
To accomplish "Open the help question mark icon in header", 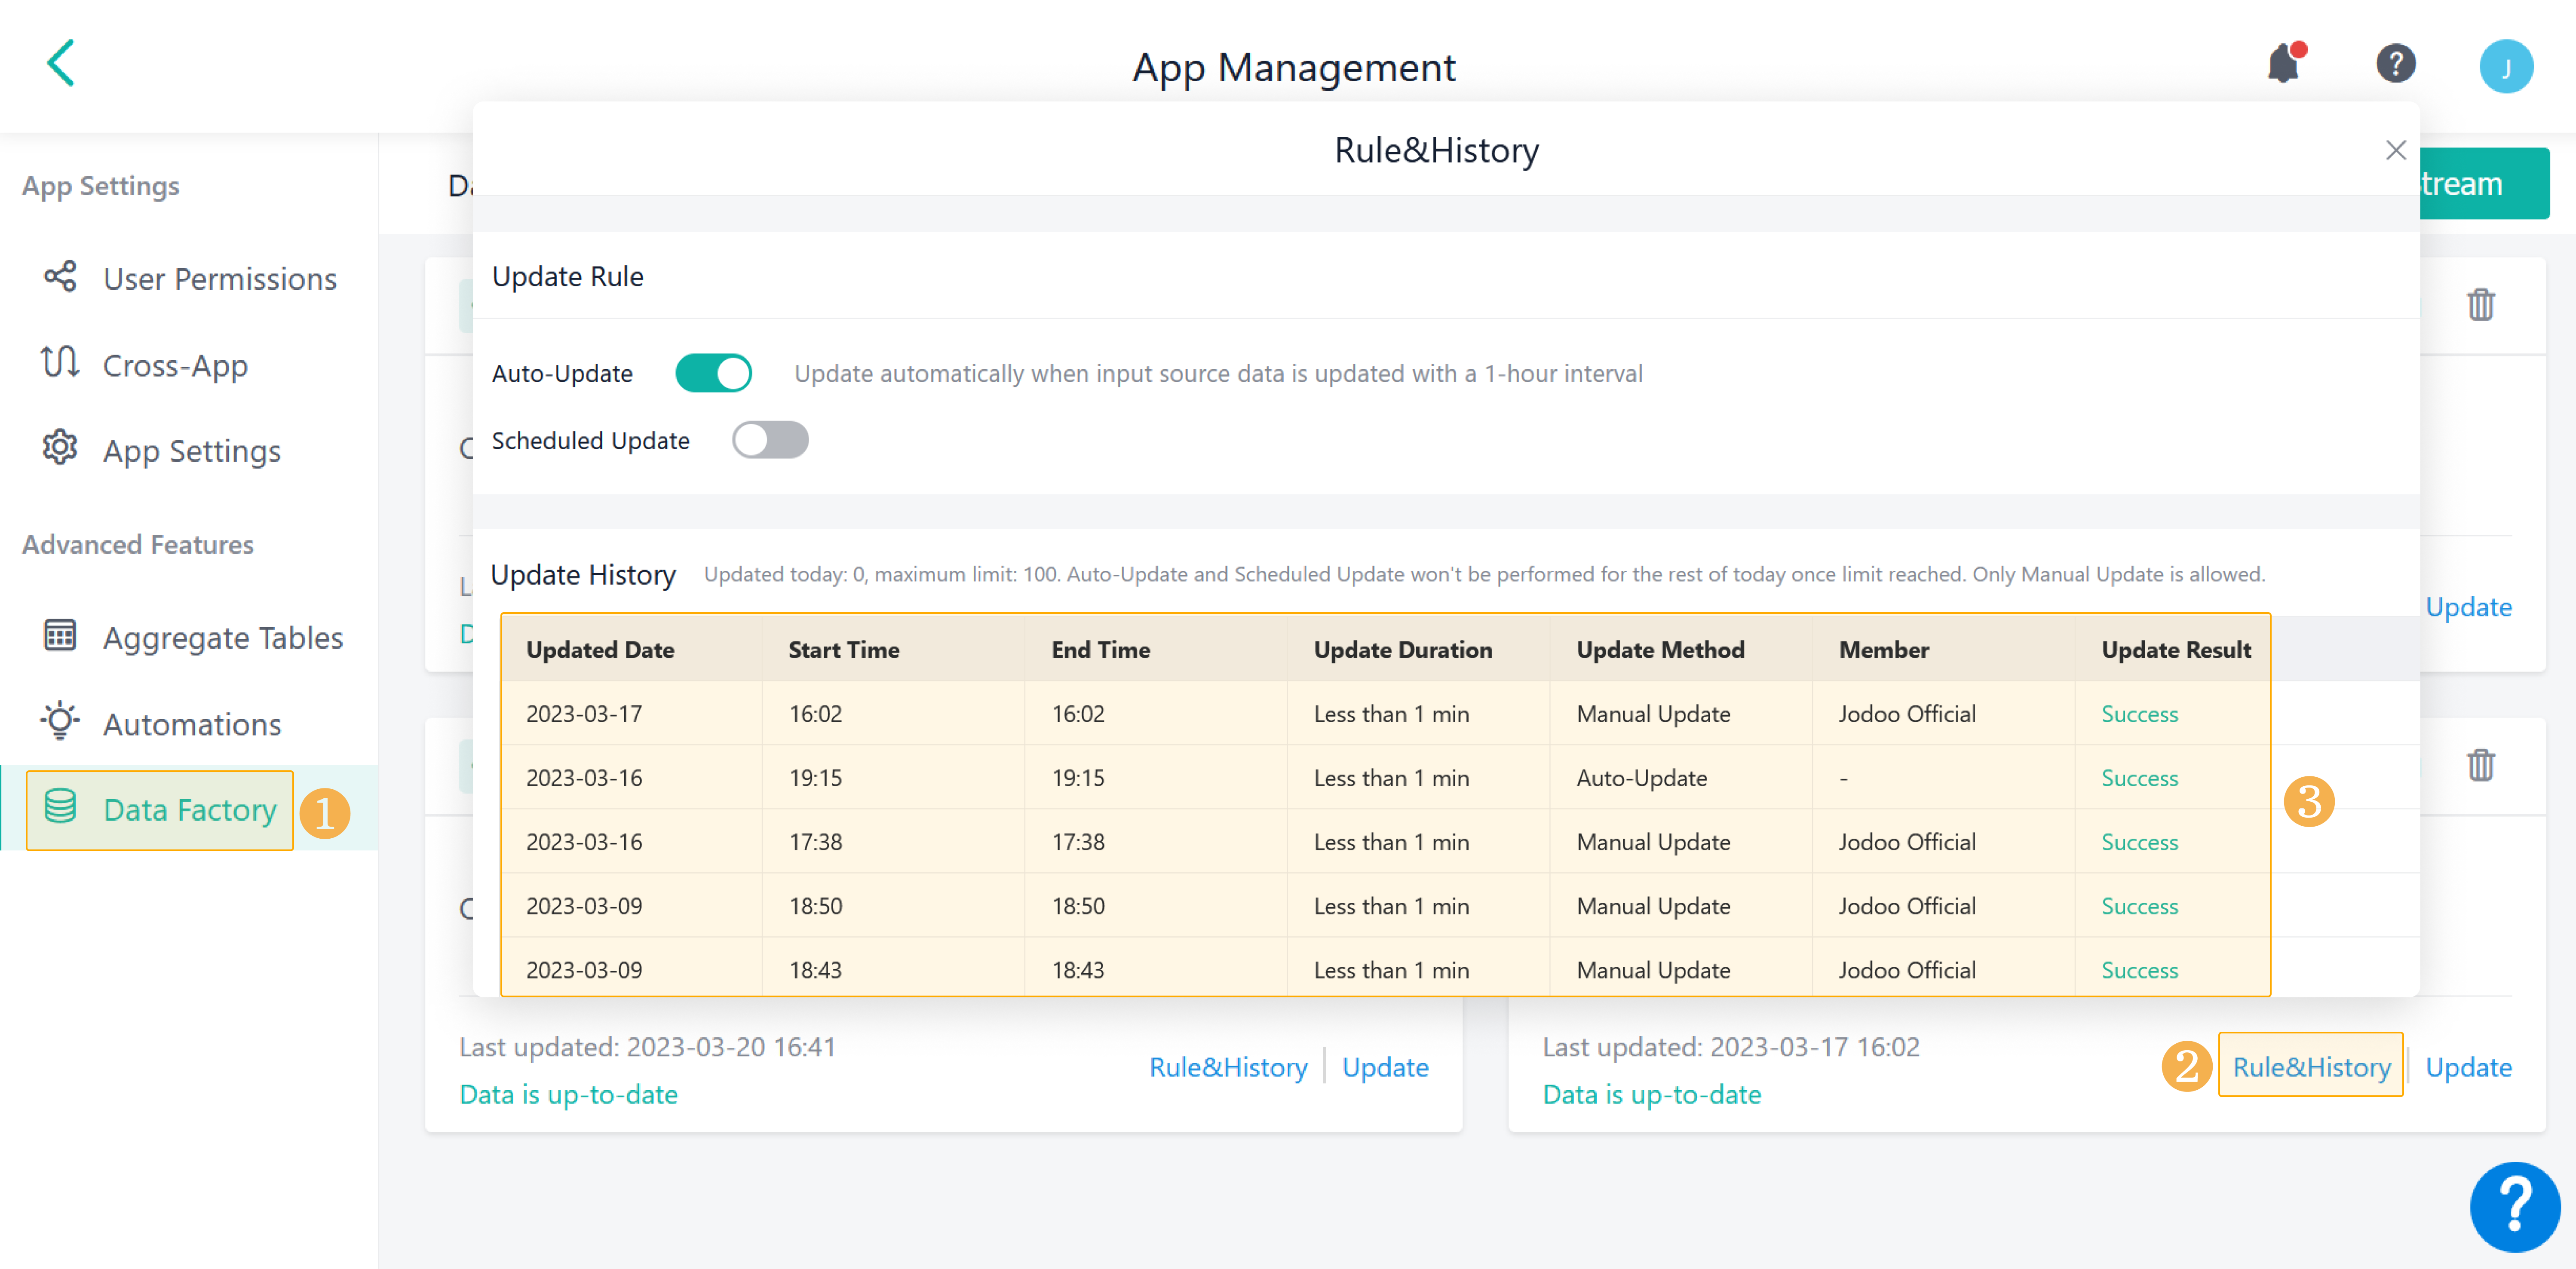I will (2395, 64).
